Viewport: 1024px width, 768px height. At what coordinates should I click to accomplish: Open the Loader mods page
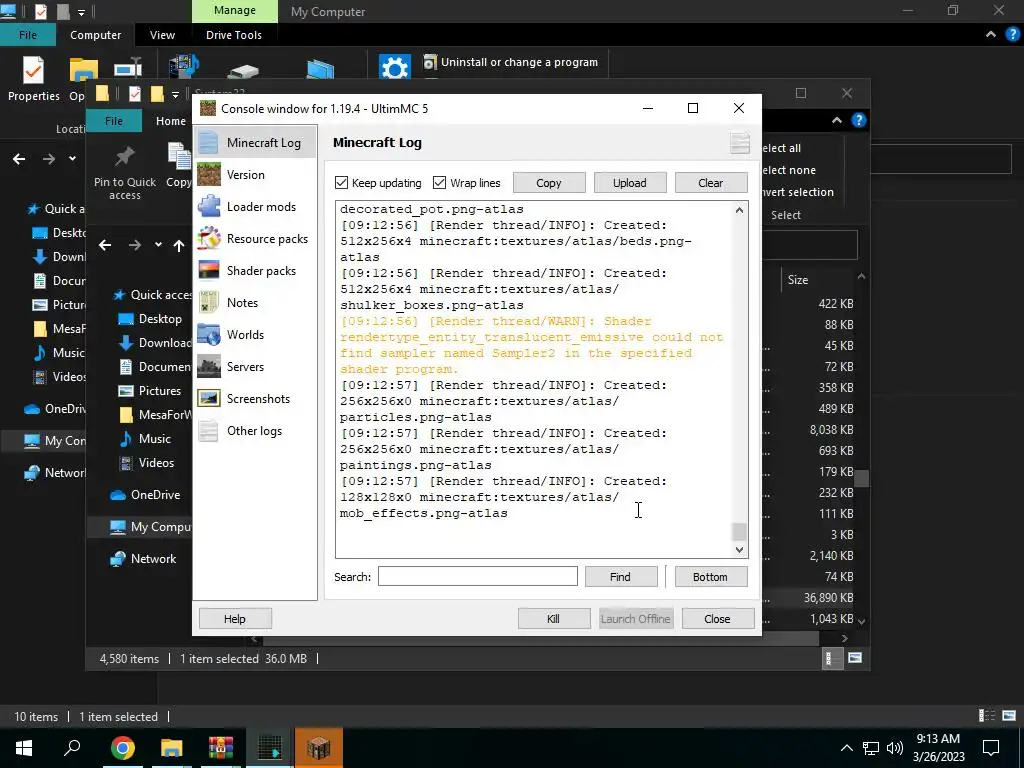tap(255, 206)
